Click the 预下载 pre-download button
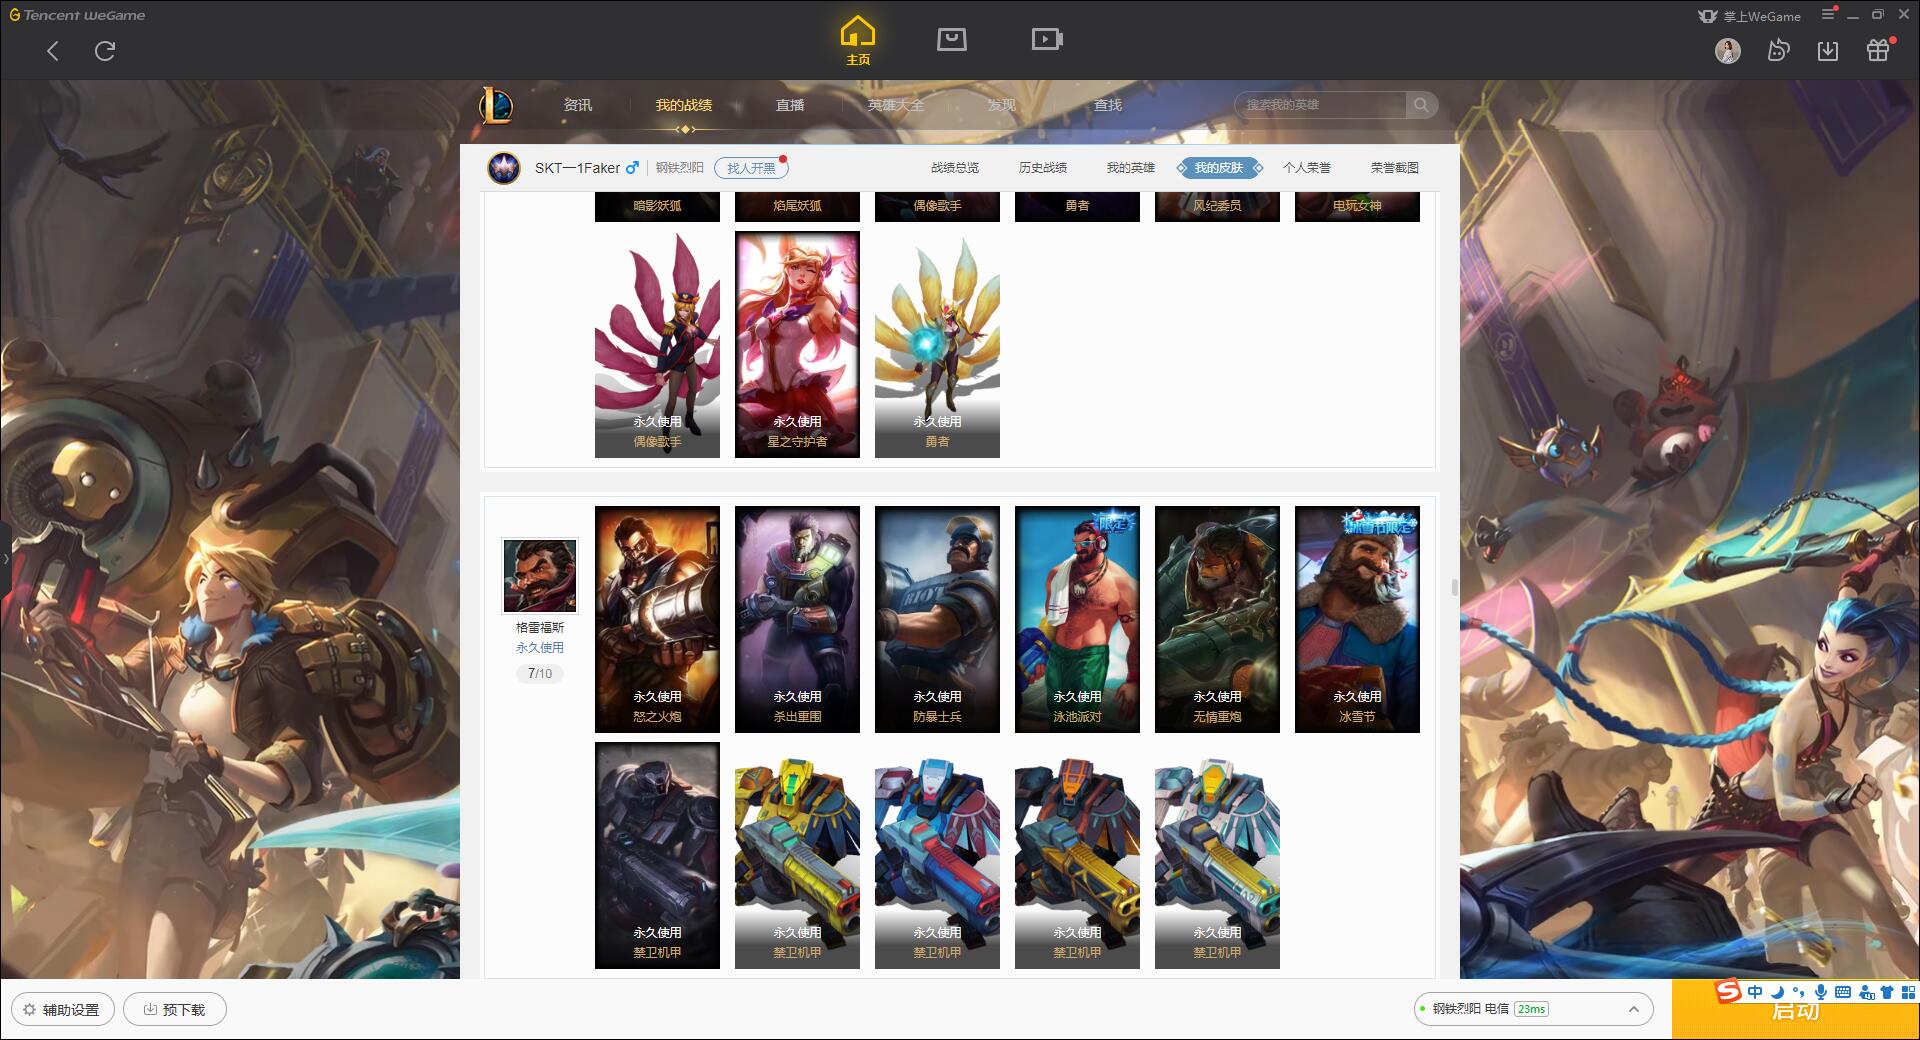The width and height of the screenshot is (1920, 1040). click(x=175, y=1010)
